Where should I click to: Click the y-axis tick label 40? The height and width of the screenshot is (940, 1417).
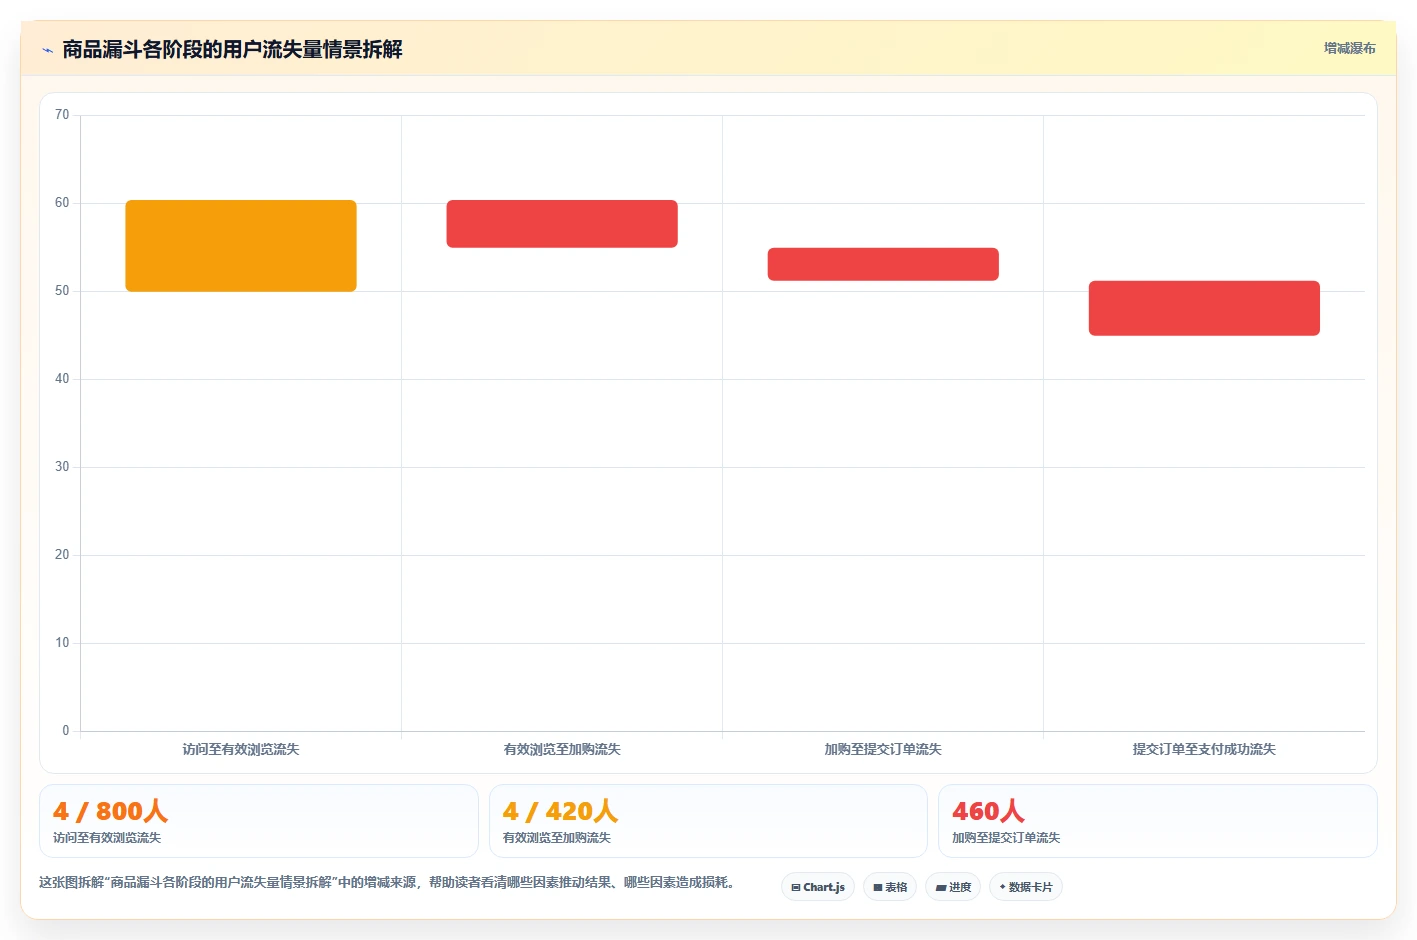(x=62, y=379)
